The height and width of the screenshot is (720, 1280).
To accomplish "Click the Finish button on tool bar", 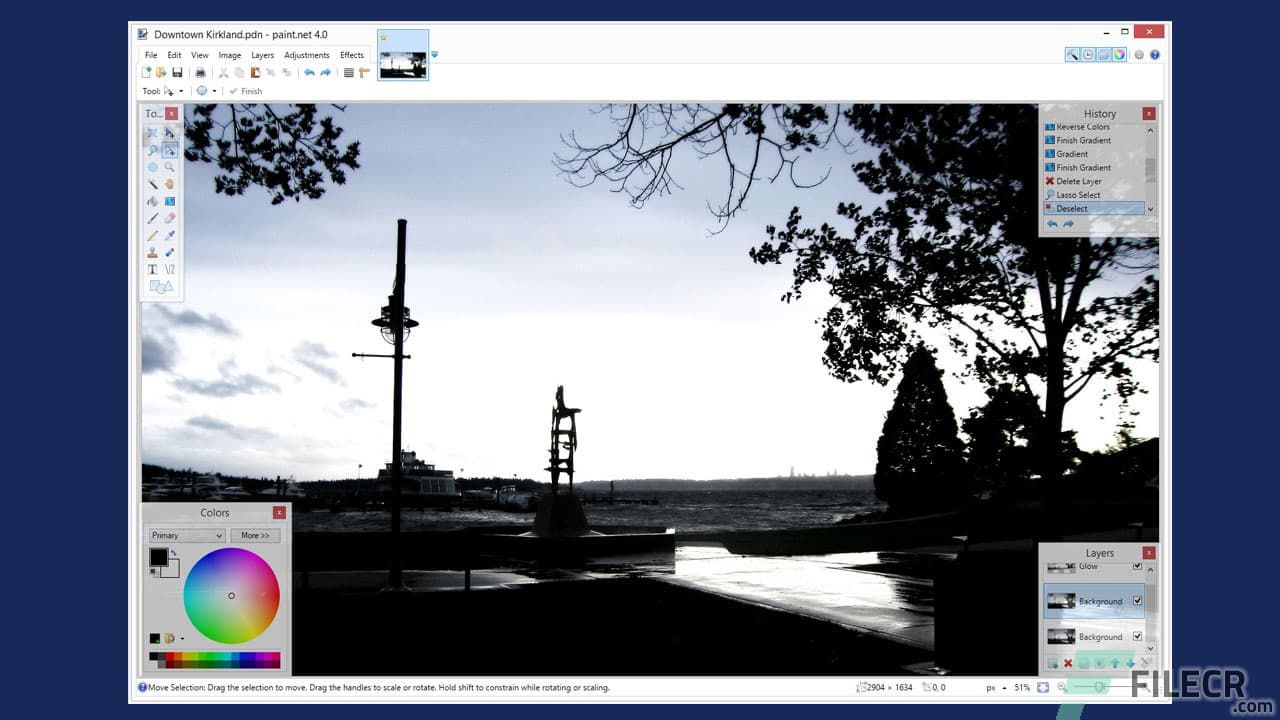I will pos(245,91).
